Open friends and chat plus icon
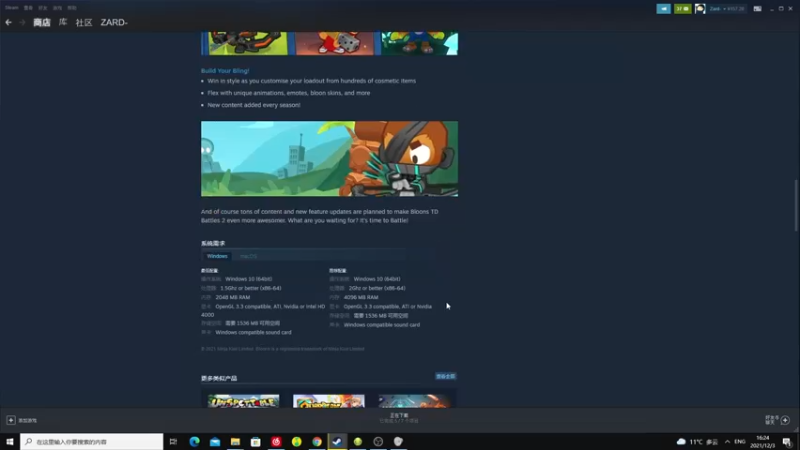The height and width of the screenshot is (450, 800). (785, 420)
